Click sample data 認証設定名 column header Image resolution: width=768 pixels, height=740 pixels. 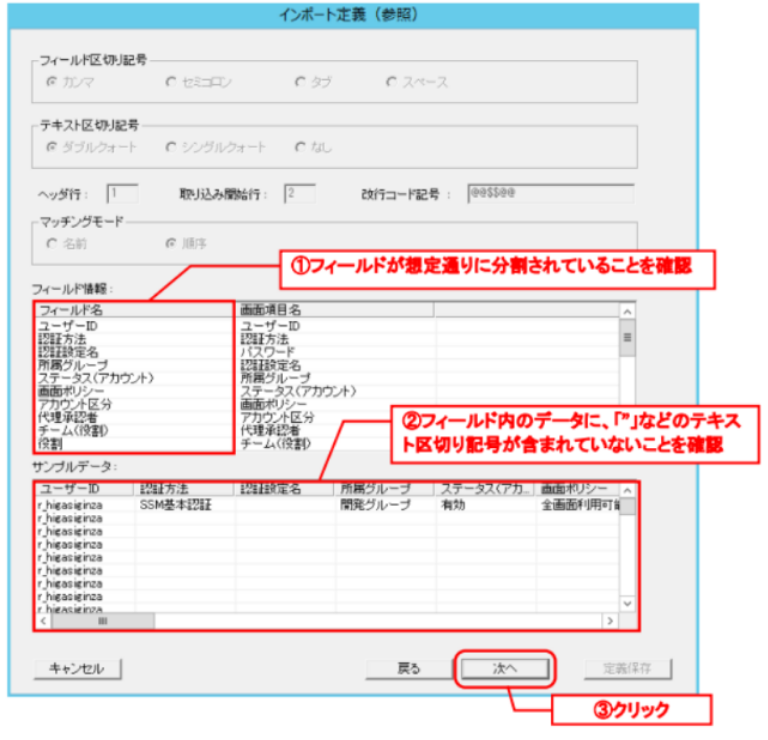click(285, 489)
